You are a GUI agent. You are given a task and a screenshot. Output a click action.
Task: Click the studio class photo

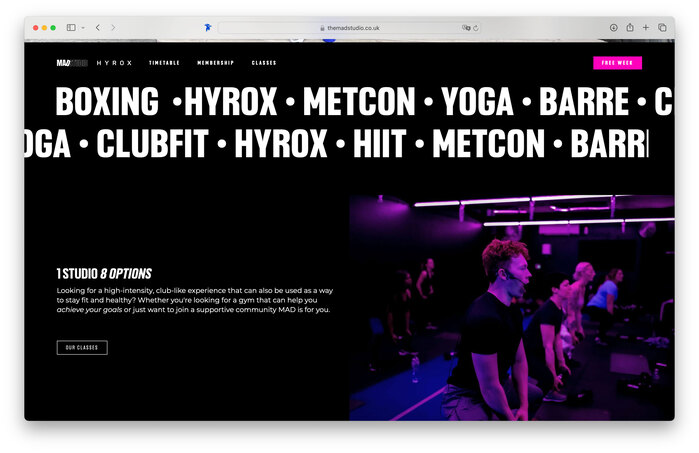pyautogui.click(x=512, y=308)
